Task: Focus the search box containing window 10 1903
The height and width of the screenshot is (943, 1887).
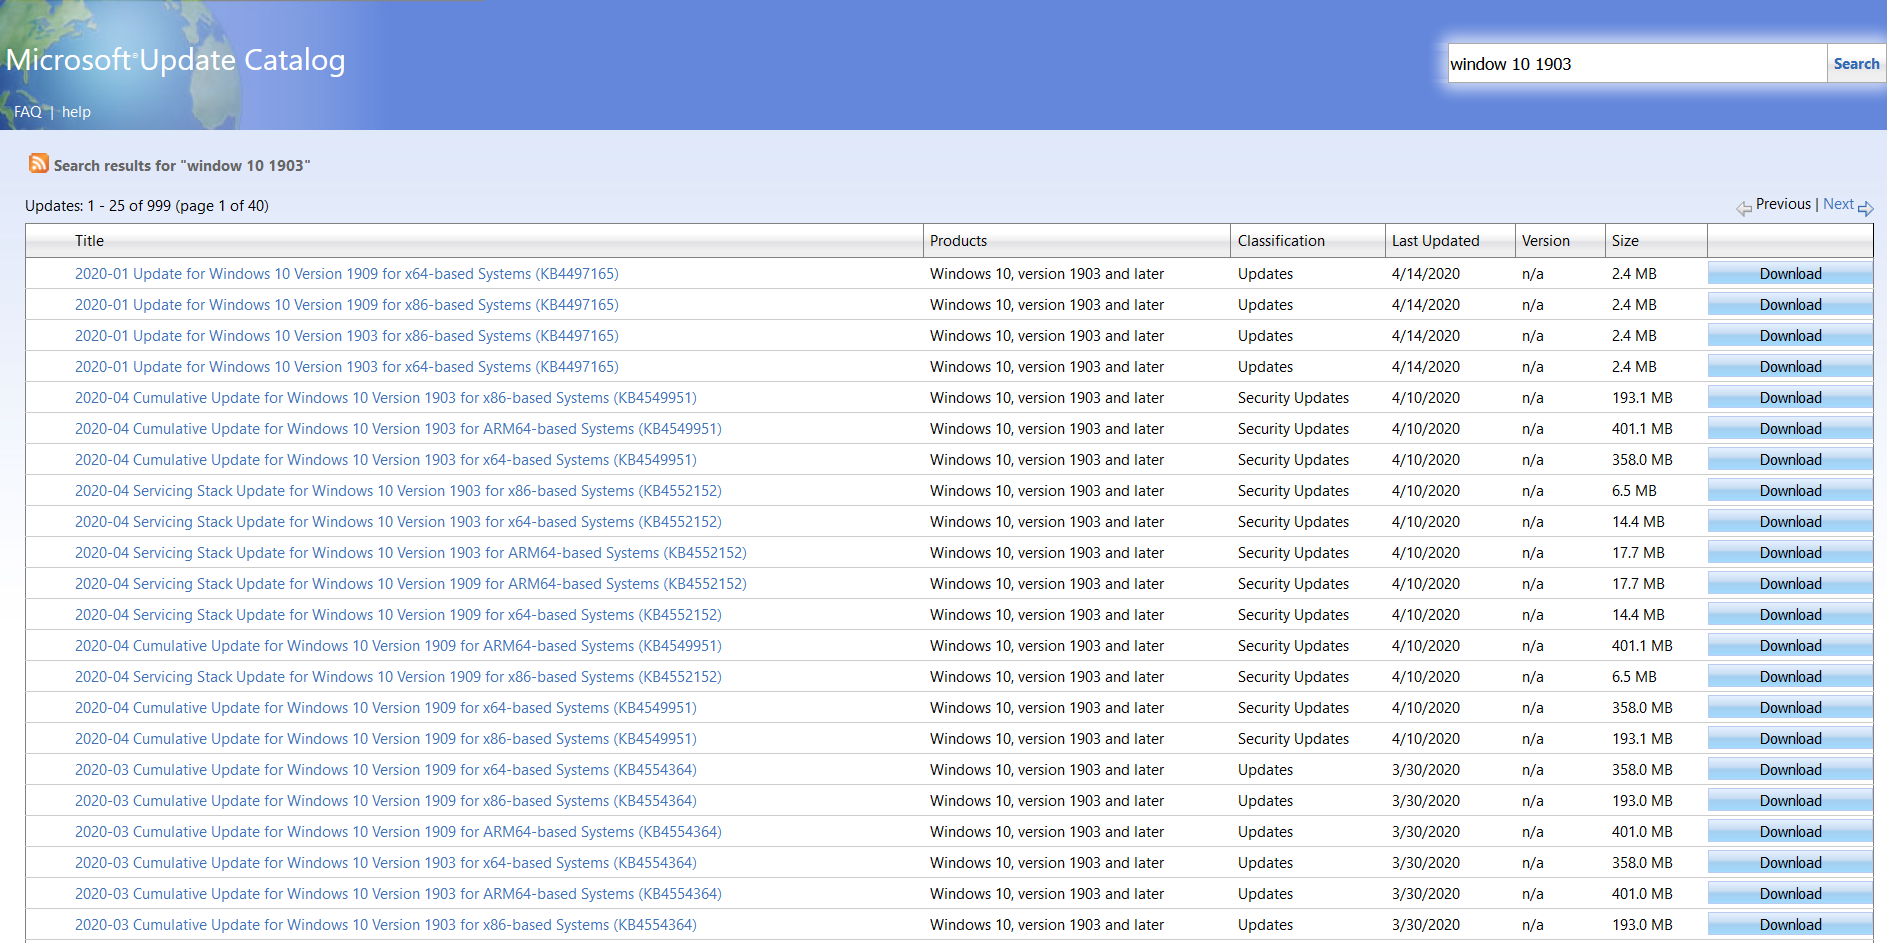Action: 1637,63
